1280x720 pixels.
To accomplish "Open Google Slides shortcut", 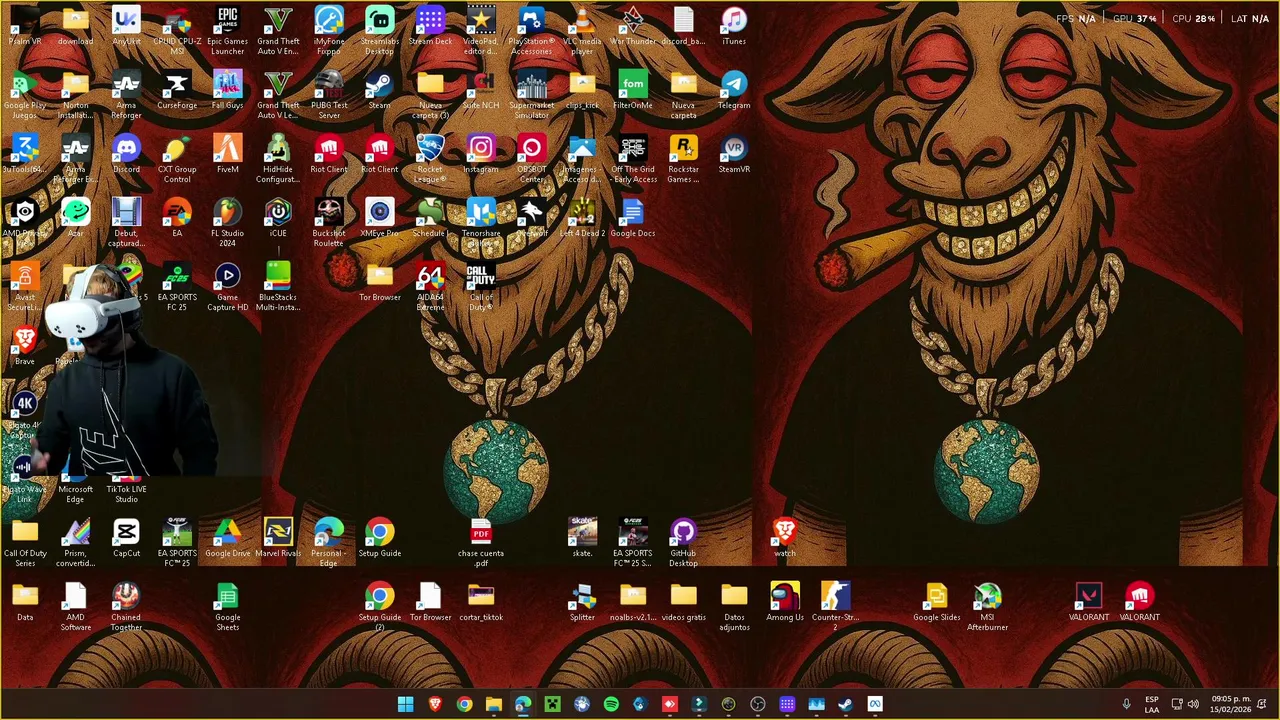I will pos(937,603).
